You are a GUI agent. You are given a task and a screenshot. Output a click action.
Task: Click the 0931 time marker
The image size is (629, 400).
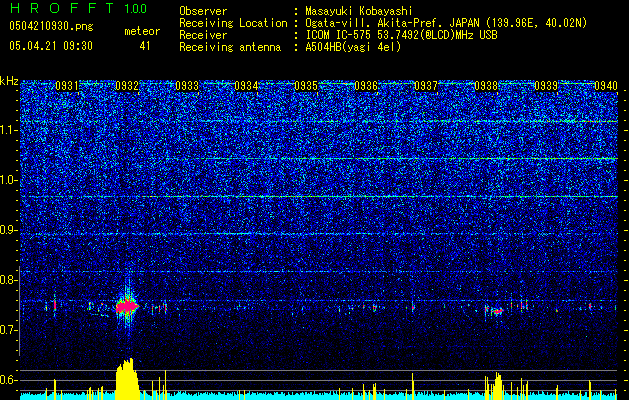67,86
